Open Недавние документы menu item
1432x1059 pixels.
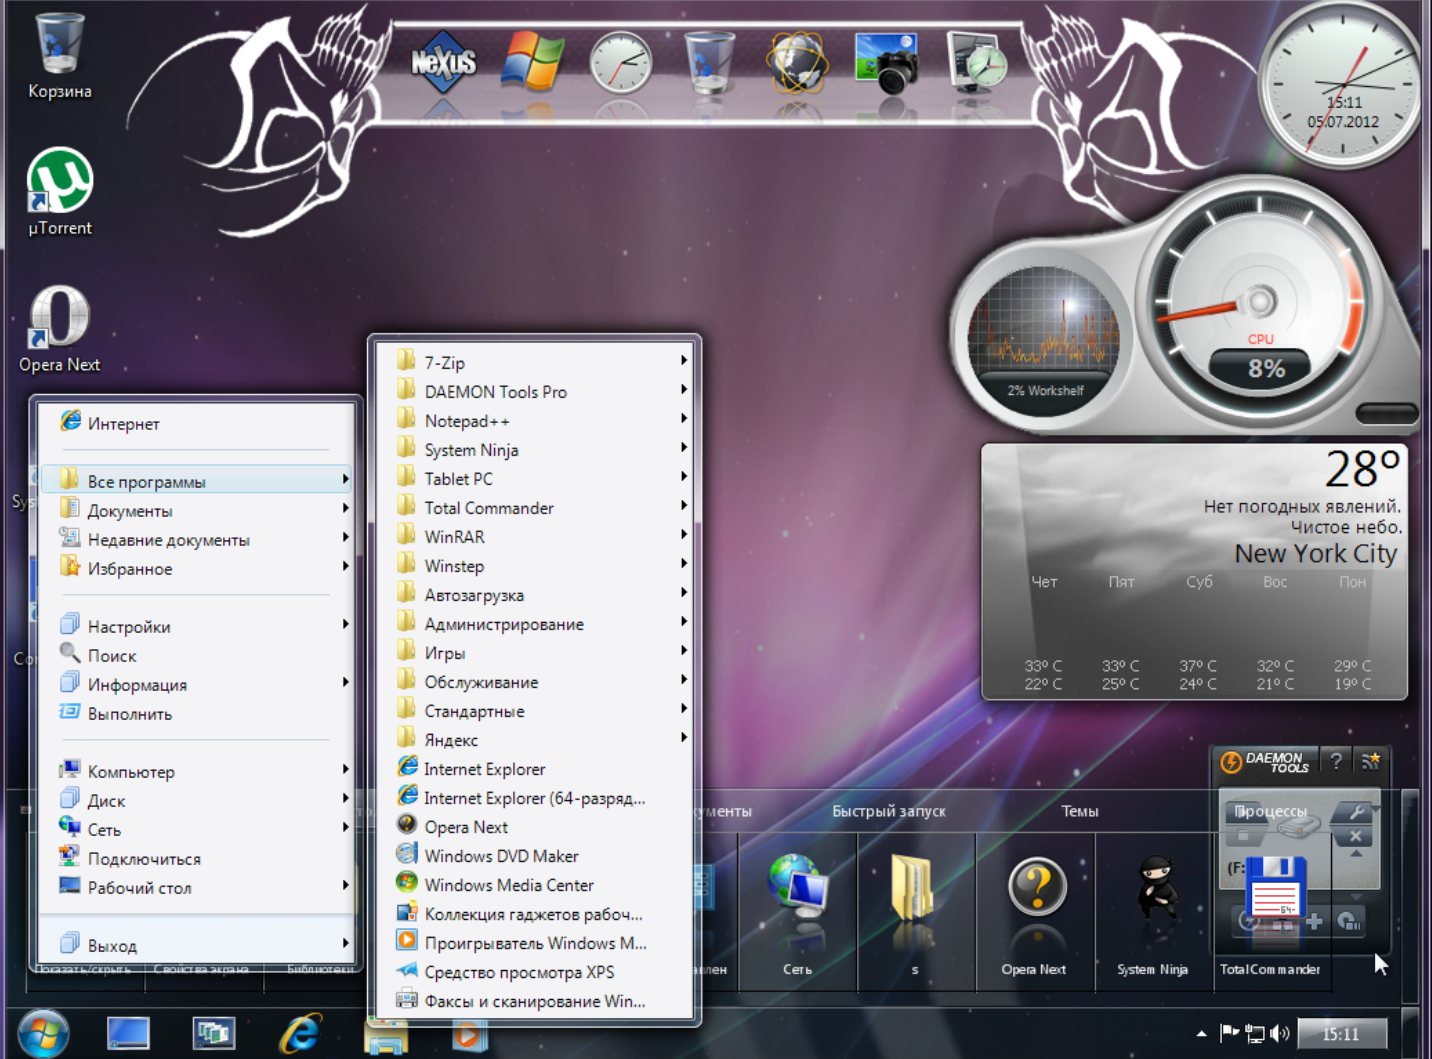[x=197, y=539]
